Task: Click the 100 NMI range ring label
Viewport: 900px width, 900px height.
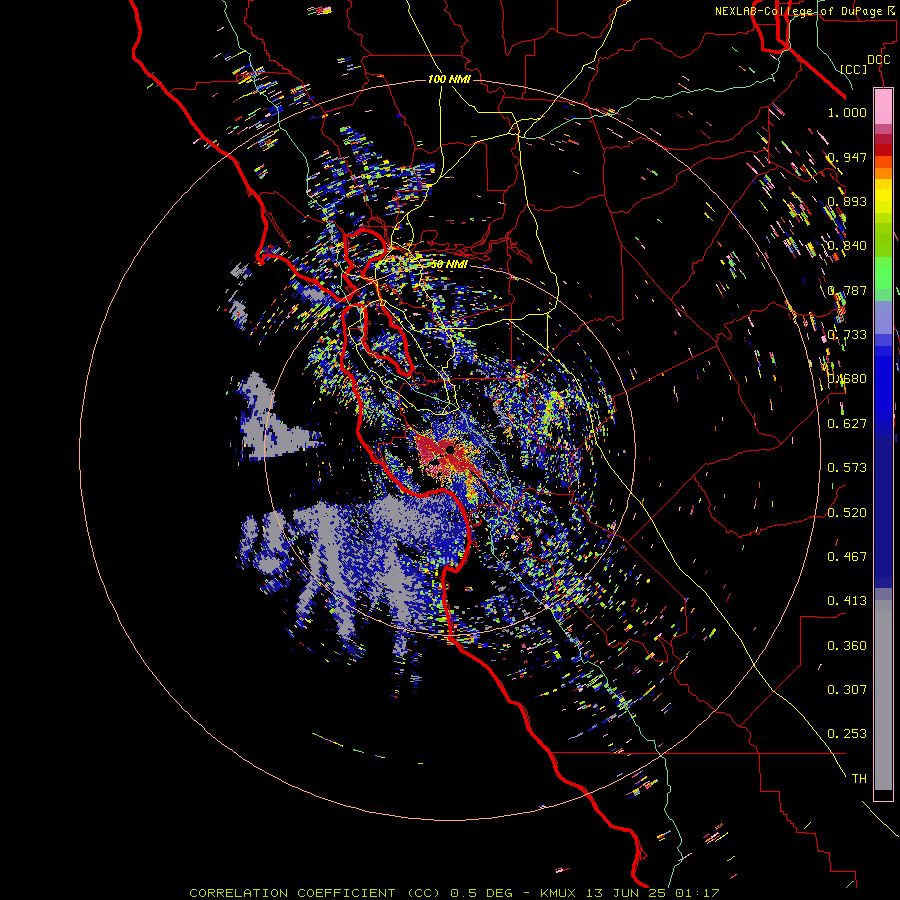Action: point(449,79)
